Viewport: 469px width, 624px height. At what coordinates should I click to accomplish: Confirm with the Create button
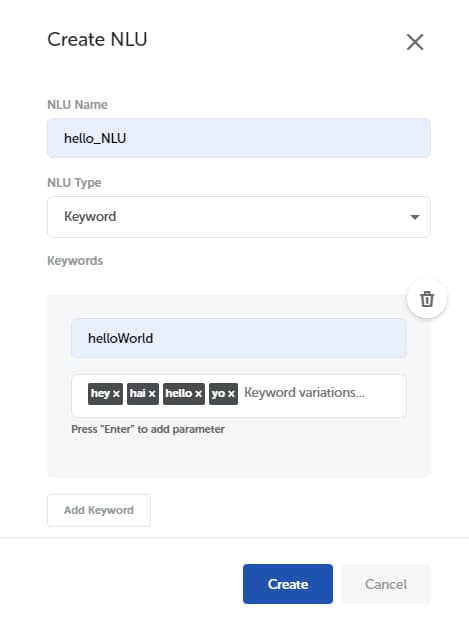click(x=288, y=584)
